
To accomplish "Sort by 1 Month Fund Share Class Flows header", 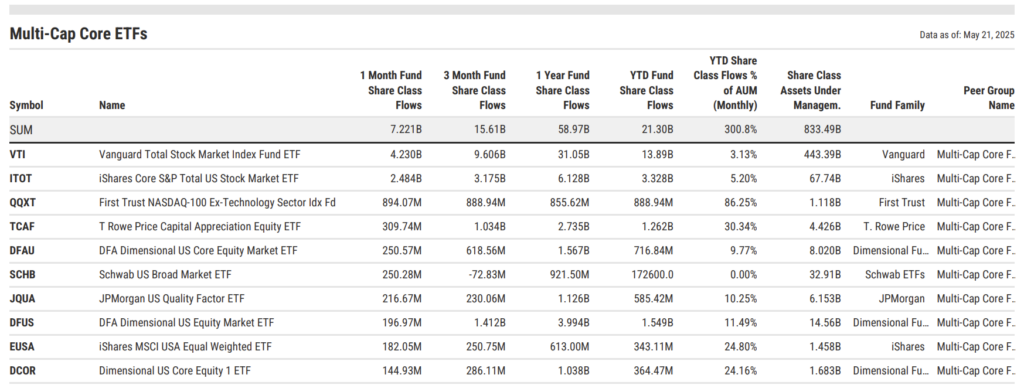I will click(x=391, y=90).
